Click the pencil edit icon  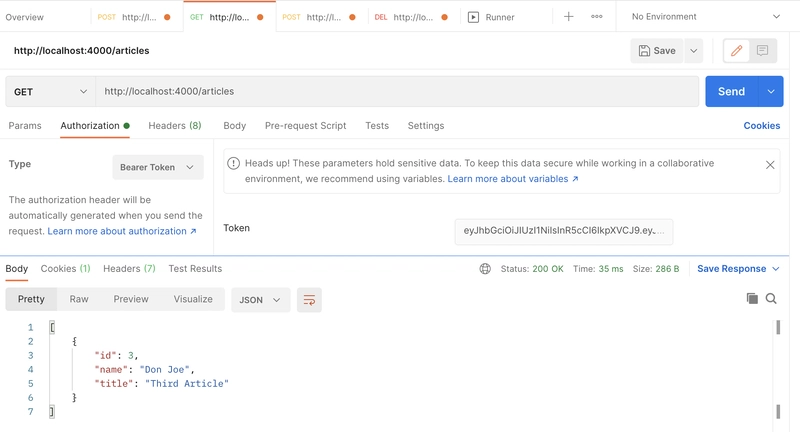736,51
